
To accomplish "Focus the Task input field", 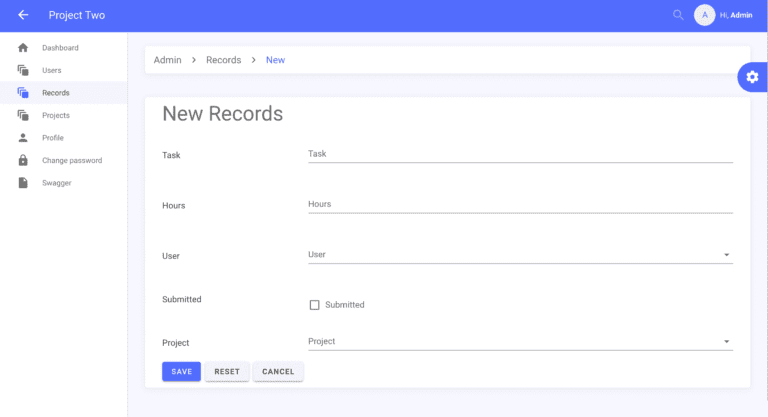I will click(520, 154).
